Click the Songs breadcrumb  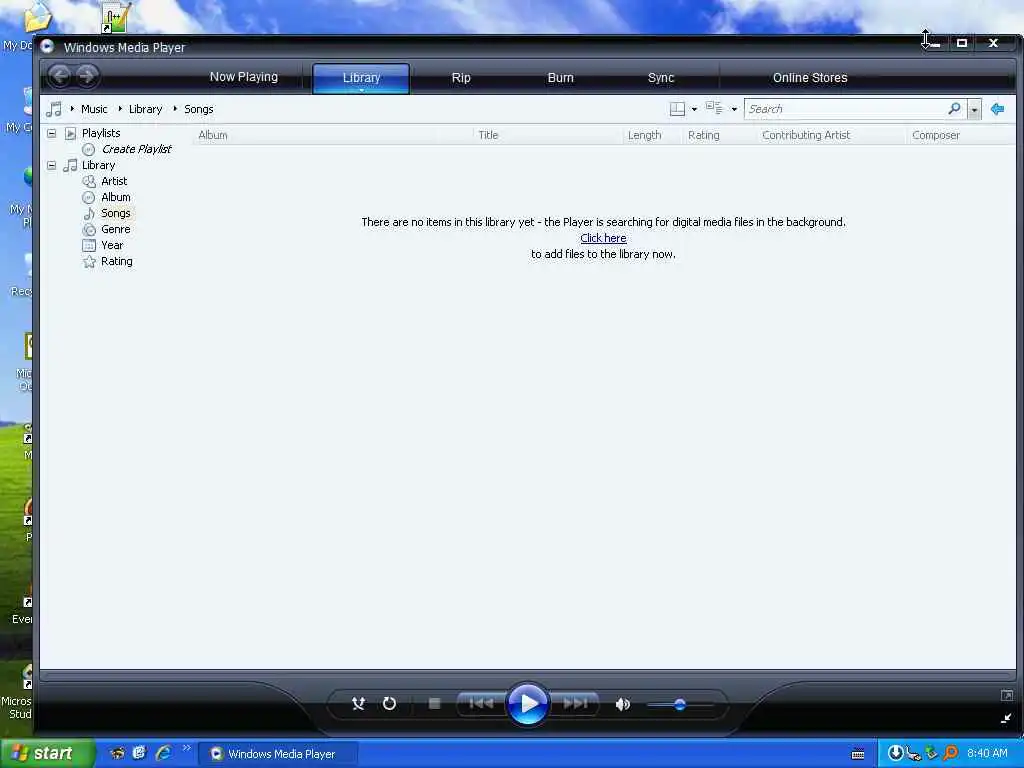(x=199, y=109)
